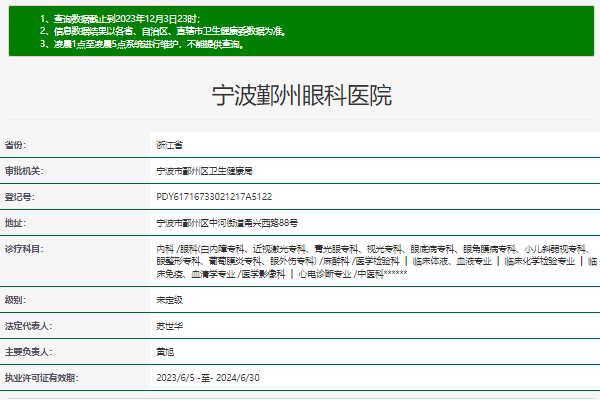600x400 pixels.
Task: Click the 审批机关 label
Action: (x=24, y=171)
